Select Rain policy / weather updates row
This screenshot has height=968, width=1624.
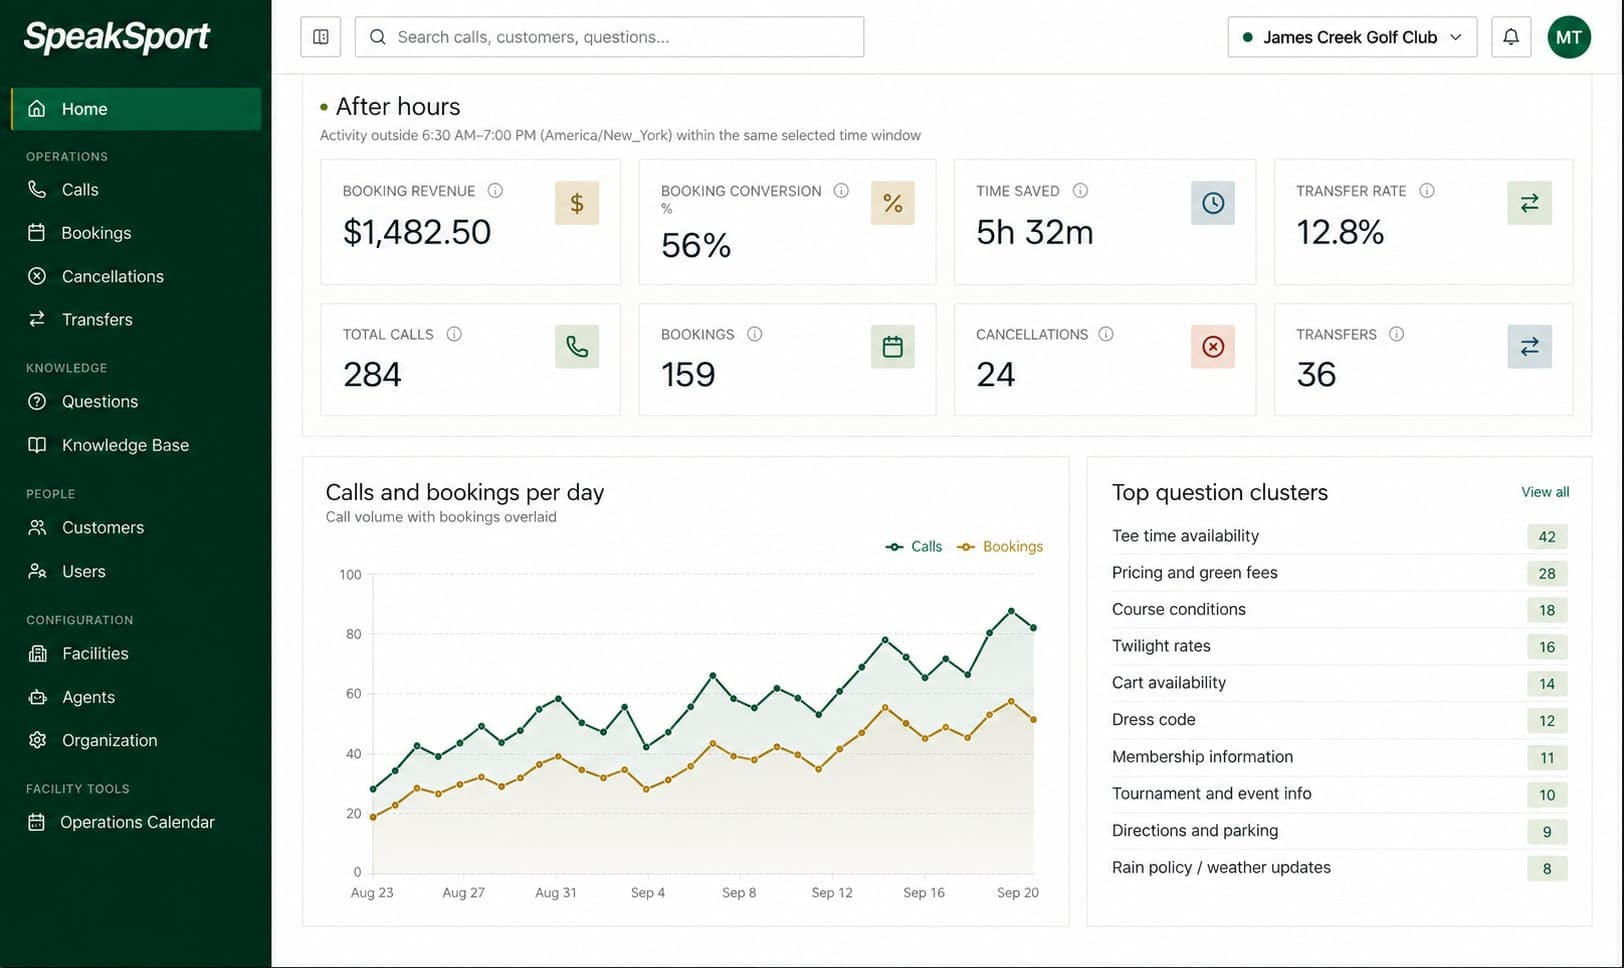point(1340,868)
